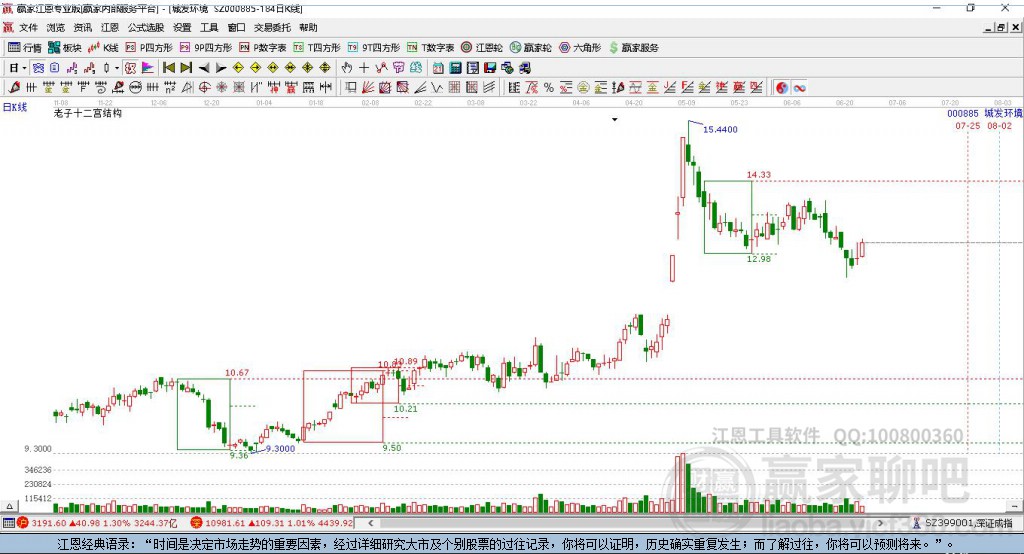Click the upward triangle at volume panel left
The width and height of the screenshot is (1024, 554).
[x=9, y=506]
